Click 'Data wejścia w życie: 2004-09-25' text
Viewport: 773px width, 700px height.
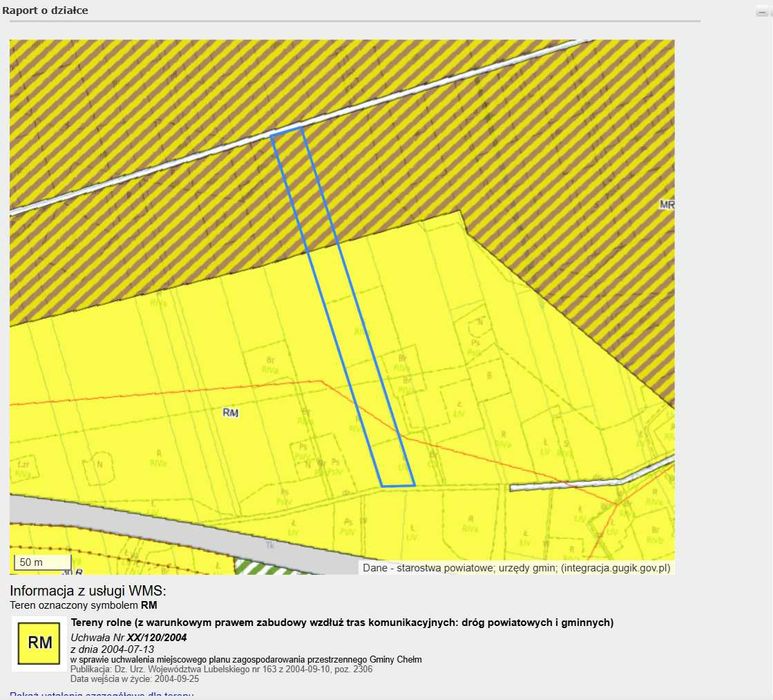pyautogui.click(x=135, y=679)
